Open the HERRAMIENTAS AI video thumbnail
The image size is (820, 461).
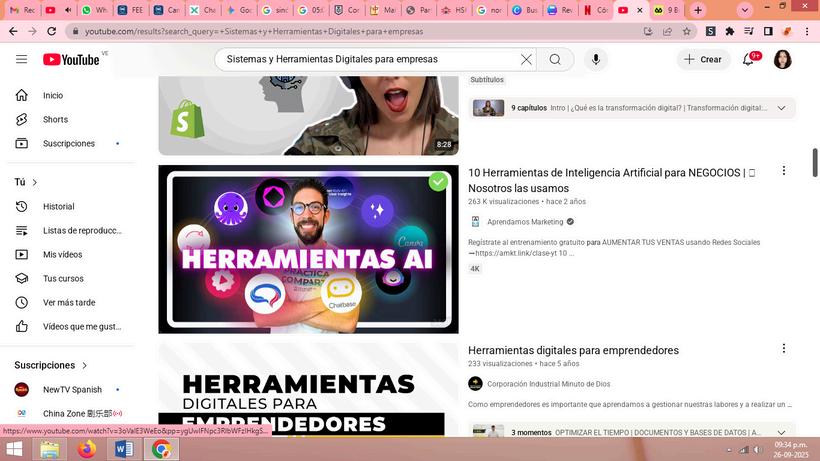[x=309, y=249]
